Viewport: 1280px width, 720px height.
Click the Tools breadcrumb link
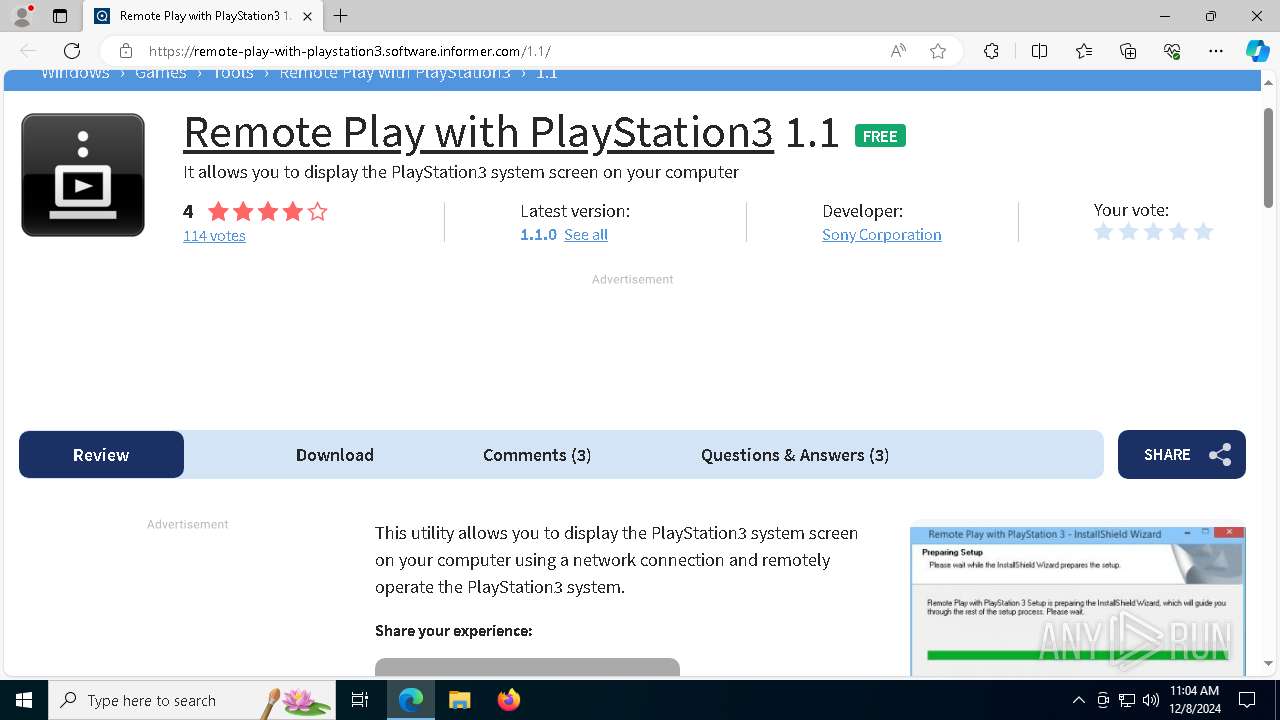[233, 73]
